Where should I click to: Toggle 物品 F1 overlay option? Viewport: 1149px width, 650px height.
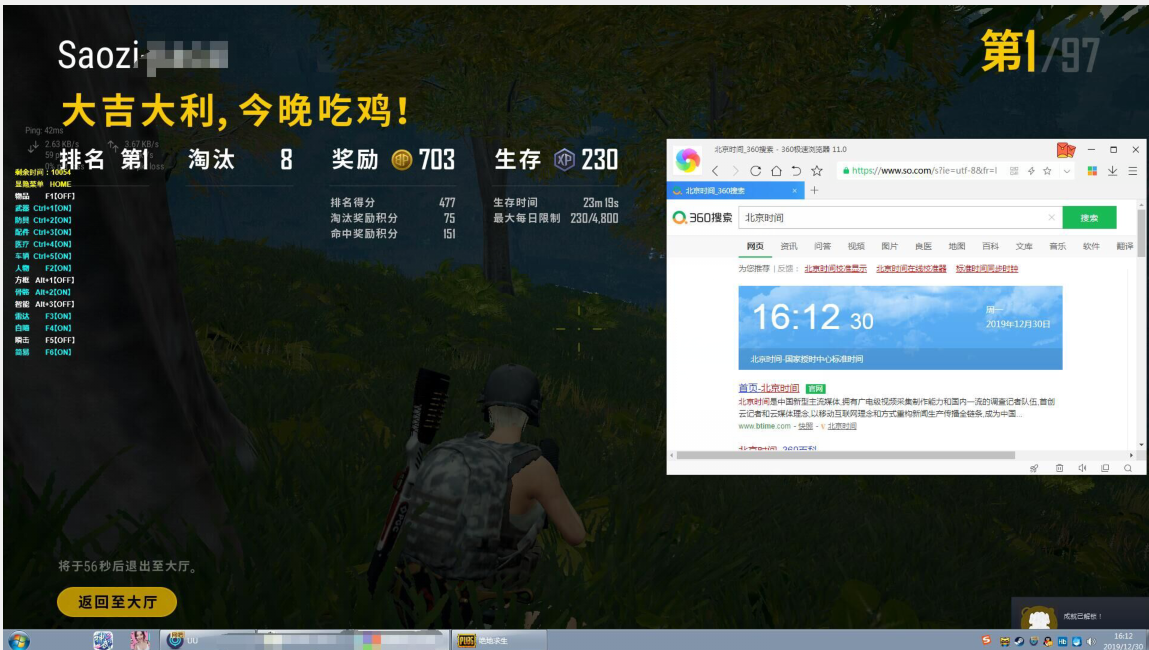click(45, 196)
